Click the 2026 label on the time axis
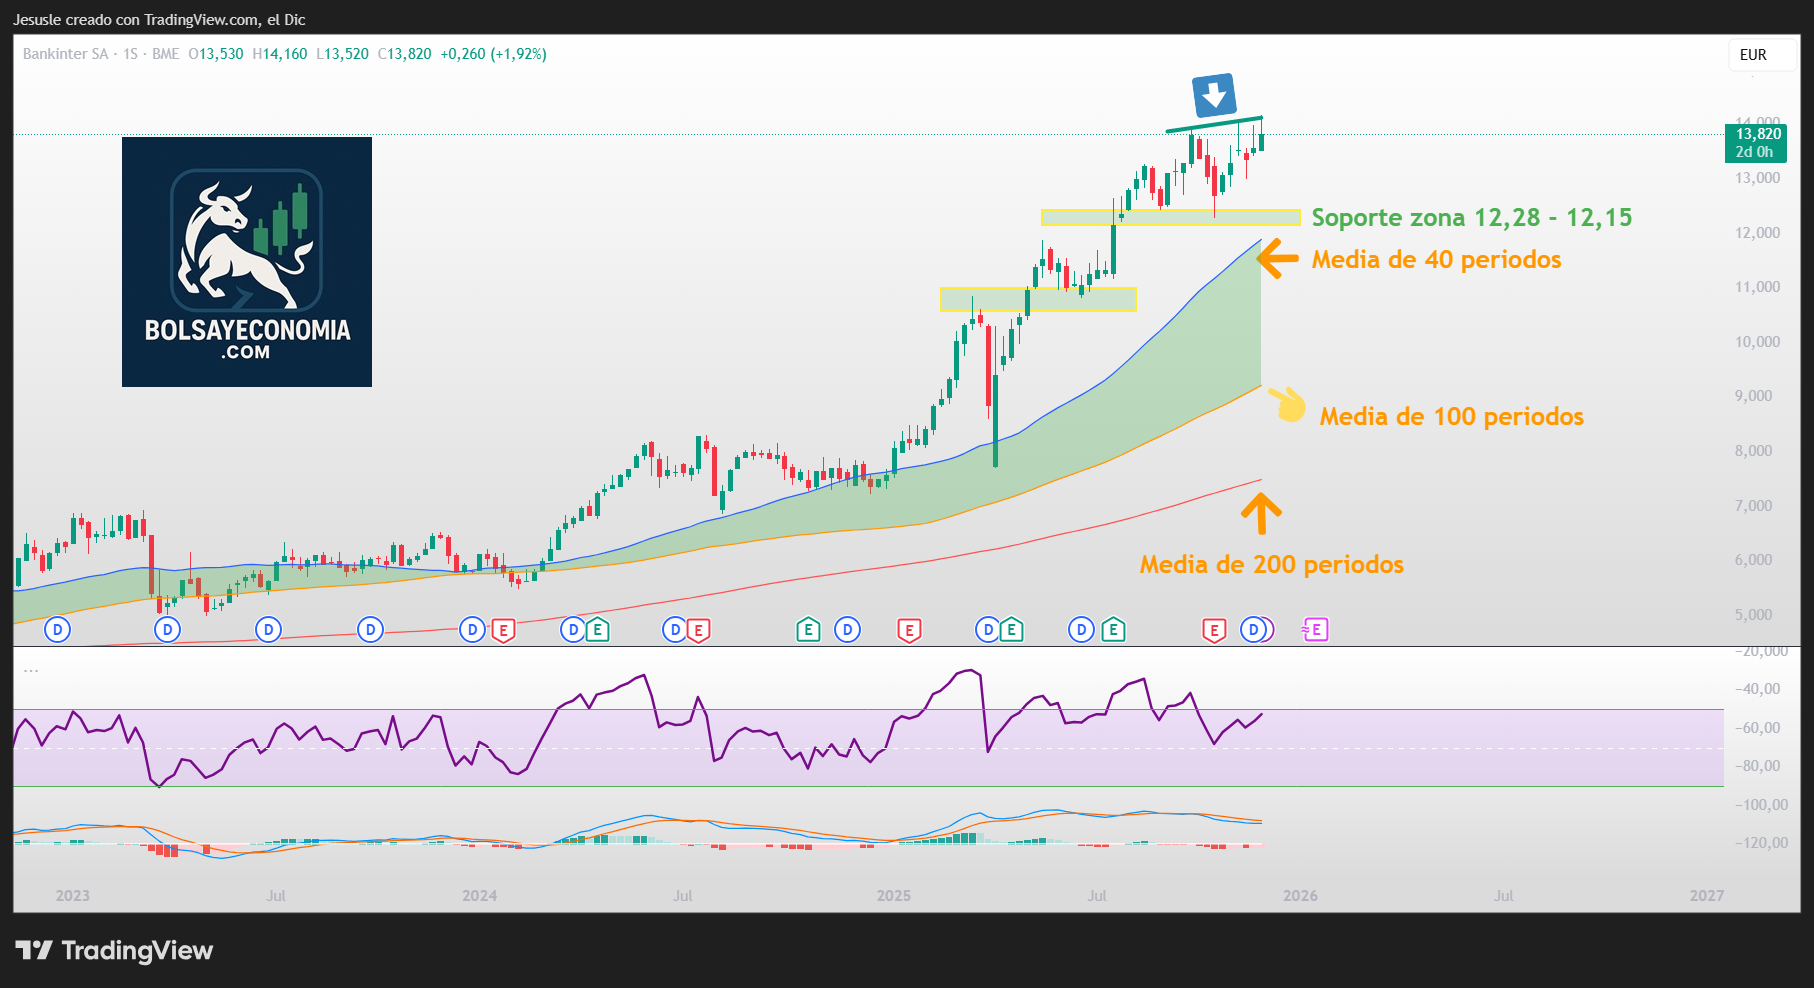1814x988 pixels. (x=1300, y=895)
